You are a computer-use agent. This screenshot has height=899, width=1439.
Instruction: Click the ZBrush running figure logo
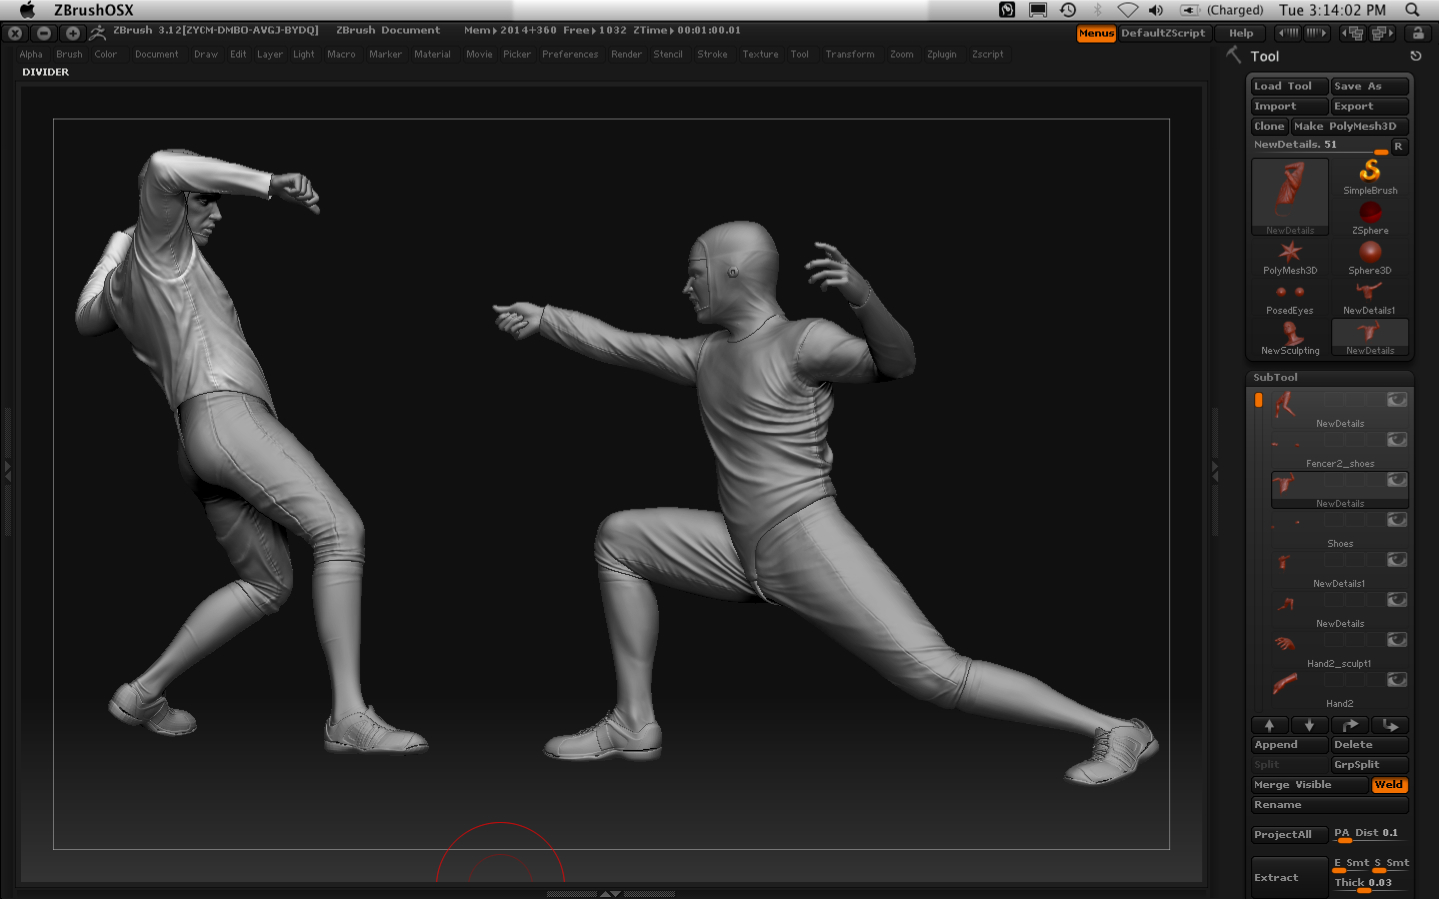point(97,32)
